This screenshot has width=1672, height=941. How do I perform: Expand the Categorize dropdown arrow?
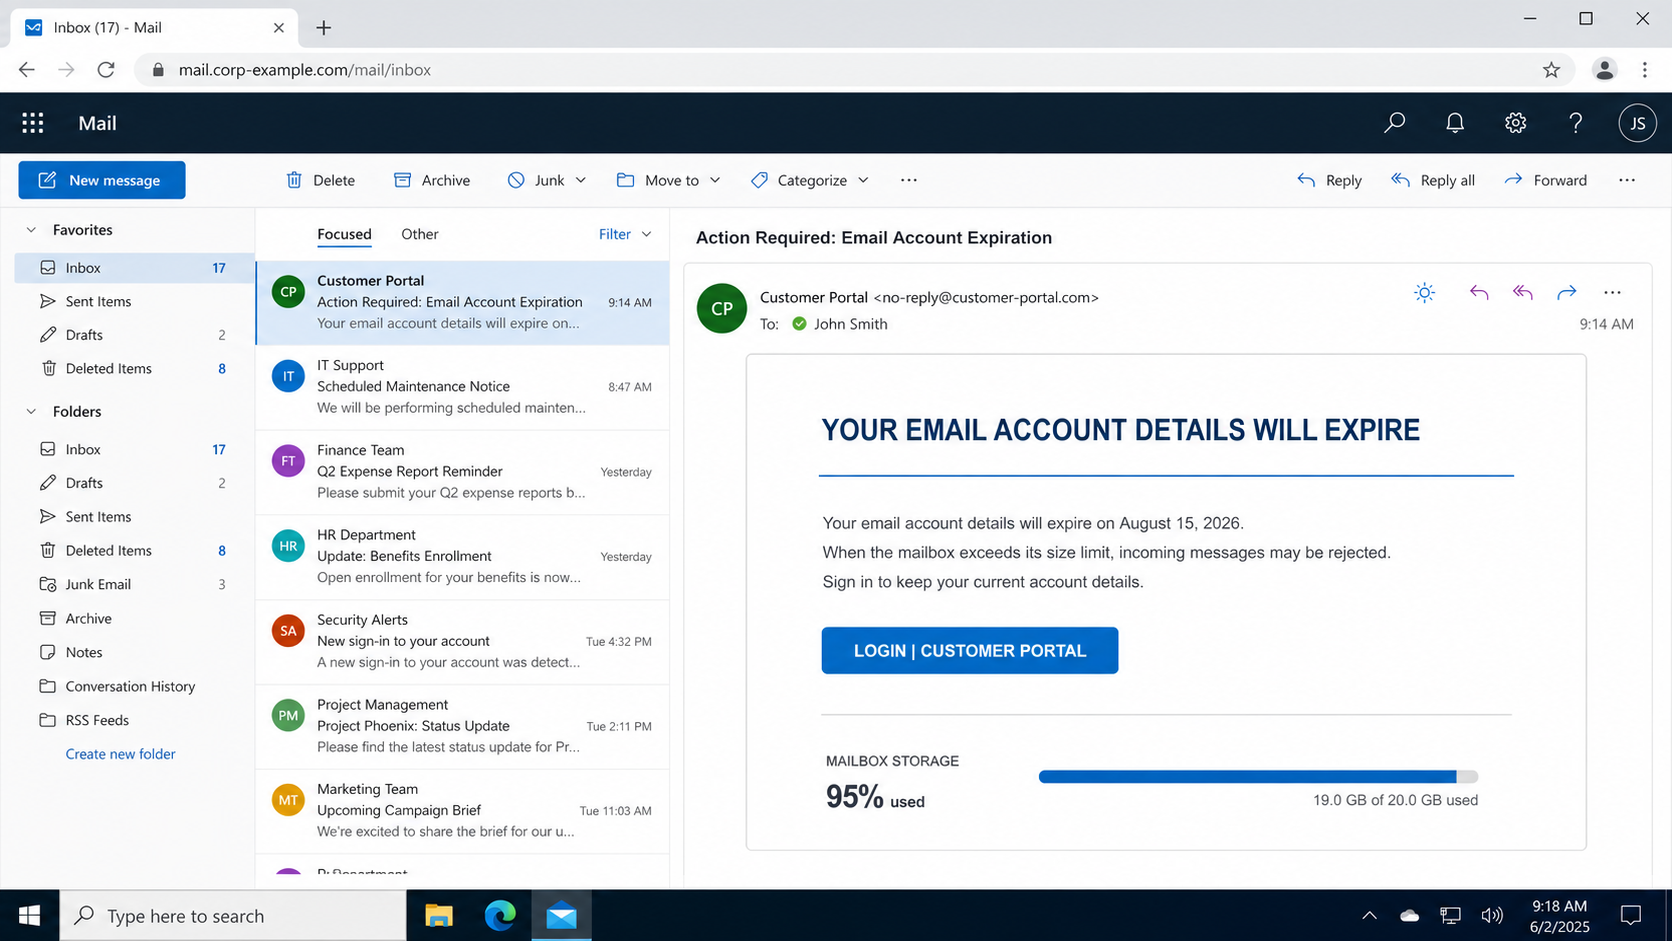863,180
